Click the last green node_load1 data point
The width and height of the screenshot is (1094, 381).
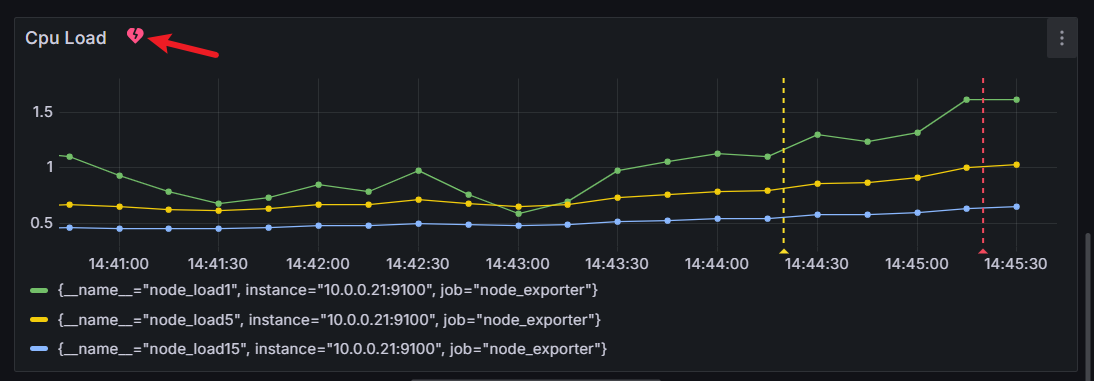[1017, 100]
